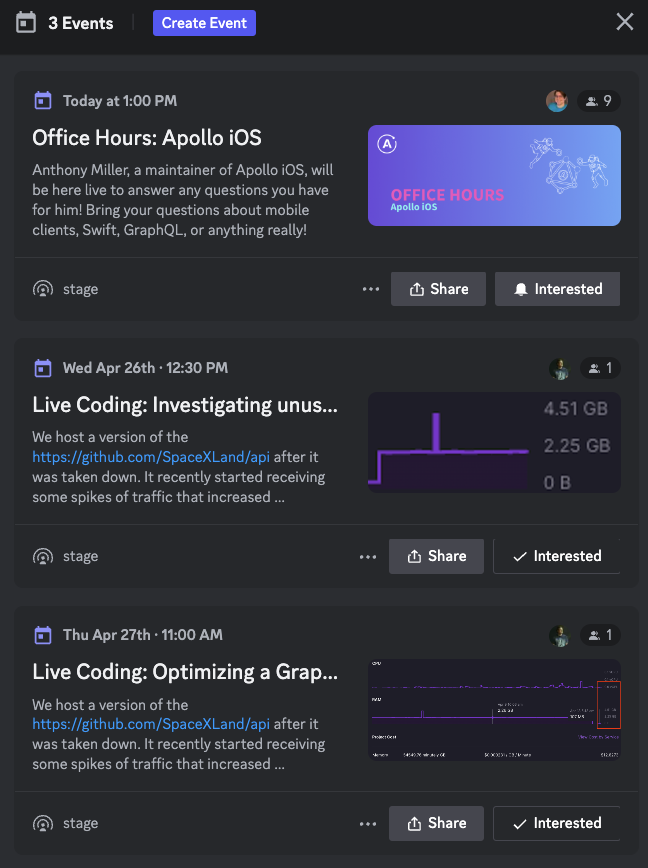The image size is (648, 868).
Task: Open the Office Hours banner image
Action: [494, 175]
